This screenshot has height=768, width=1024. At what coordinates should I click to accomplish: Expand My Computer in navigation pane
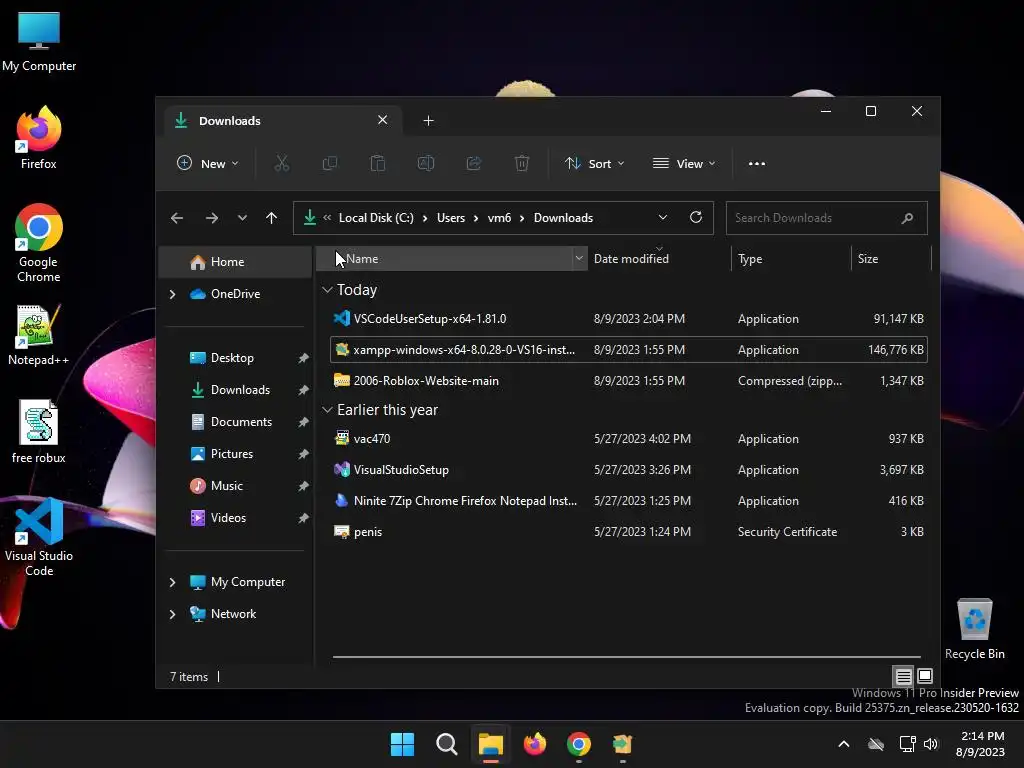[172, 582]
